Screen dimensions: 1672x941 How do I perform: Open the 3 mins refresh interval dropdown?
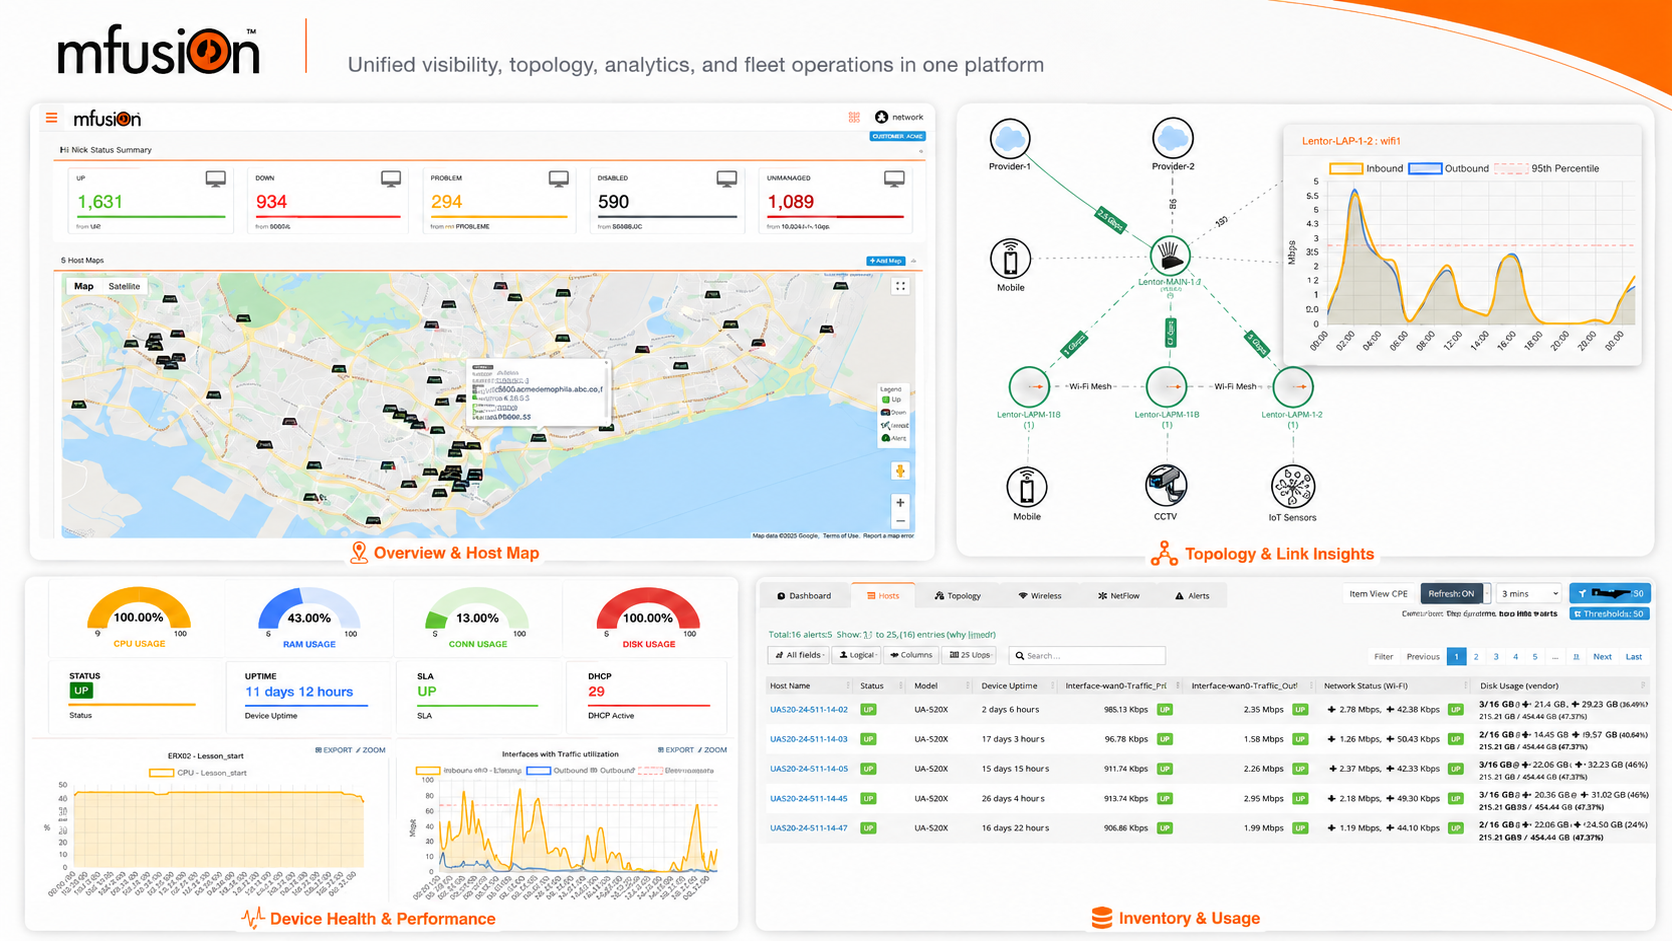(1528, 593)
